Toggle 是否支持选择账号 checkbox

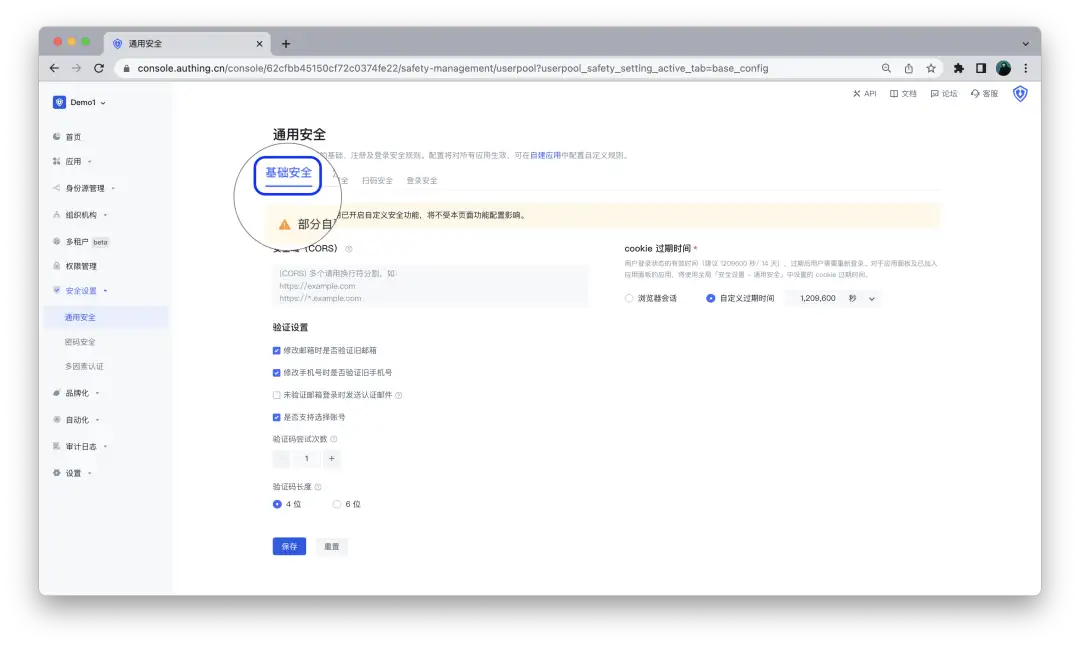(x=276, y=418)
